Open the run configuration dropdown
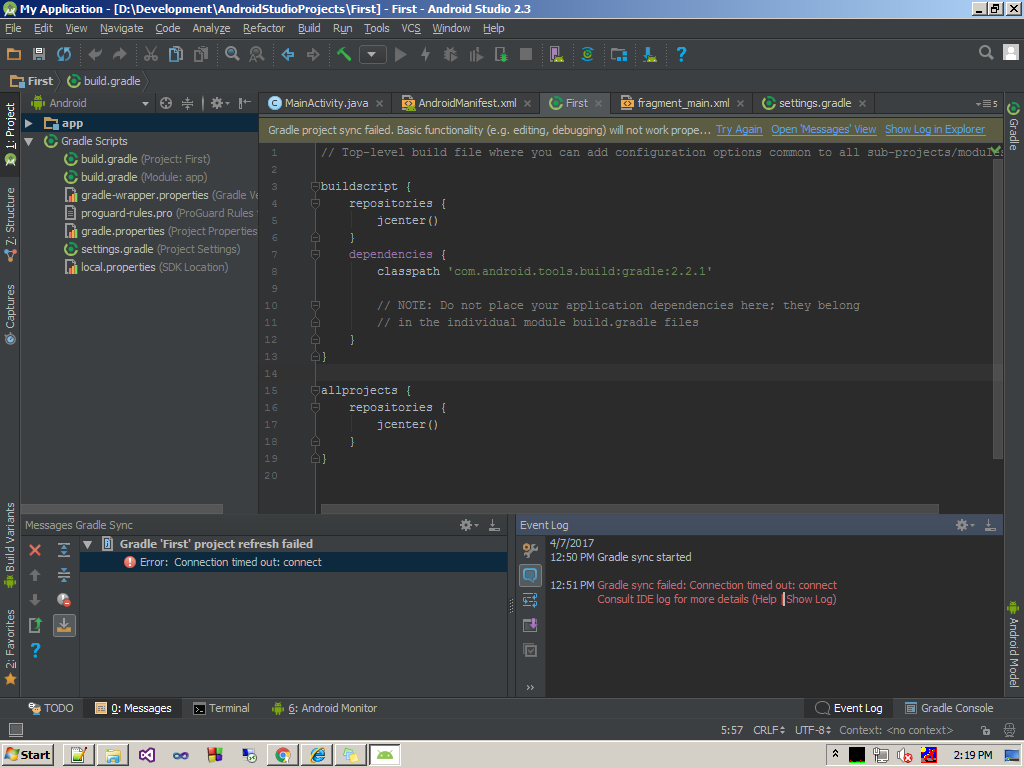This screenshot has width=1024, height=768. (373, 54)
